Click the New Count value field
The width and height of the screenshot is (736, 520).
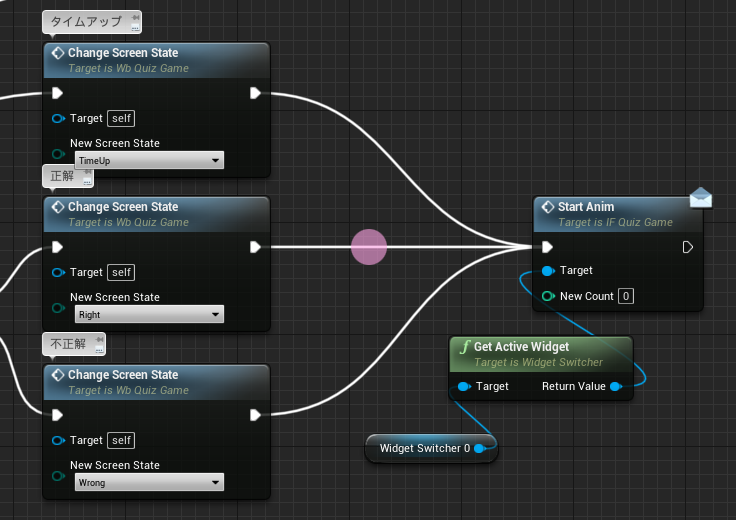(x=626, y=296)
